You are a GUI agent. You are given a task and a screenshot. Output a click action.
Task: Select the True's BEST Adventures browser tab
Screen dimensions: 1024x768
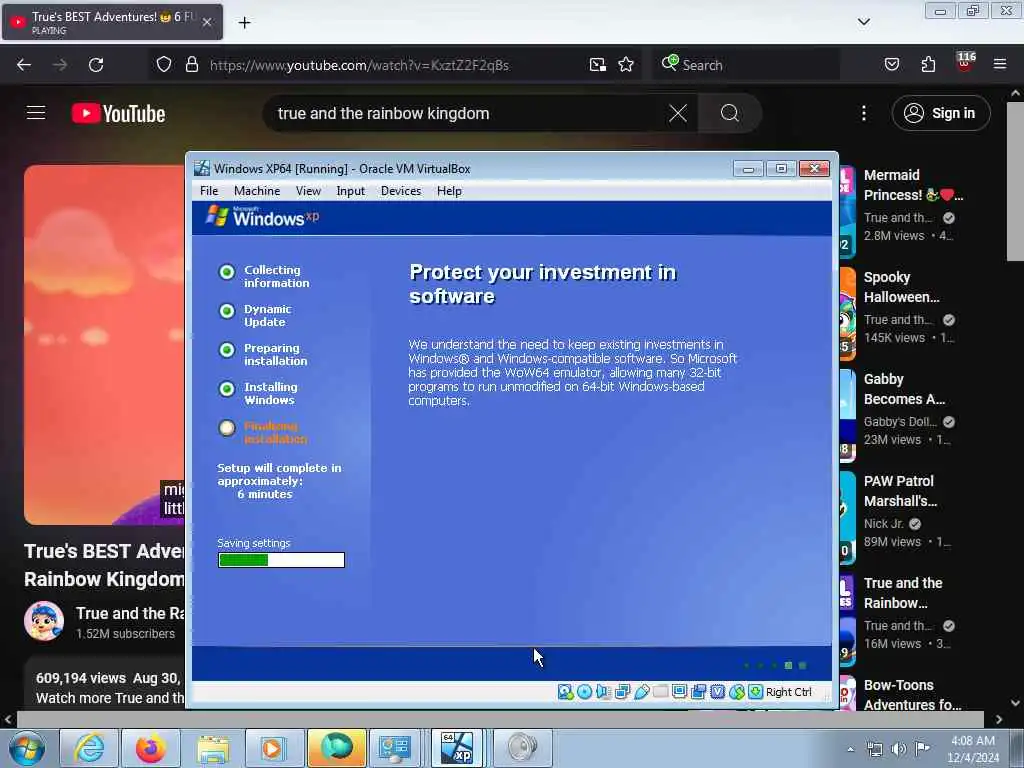click(112, 22)
